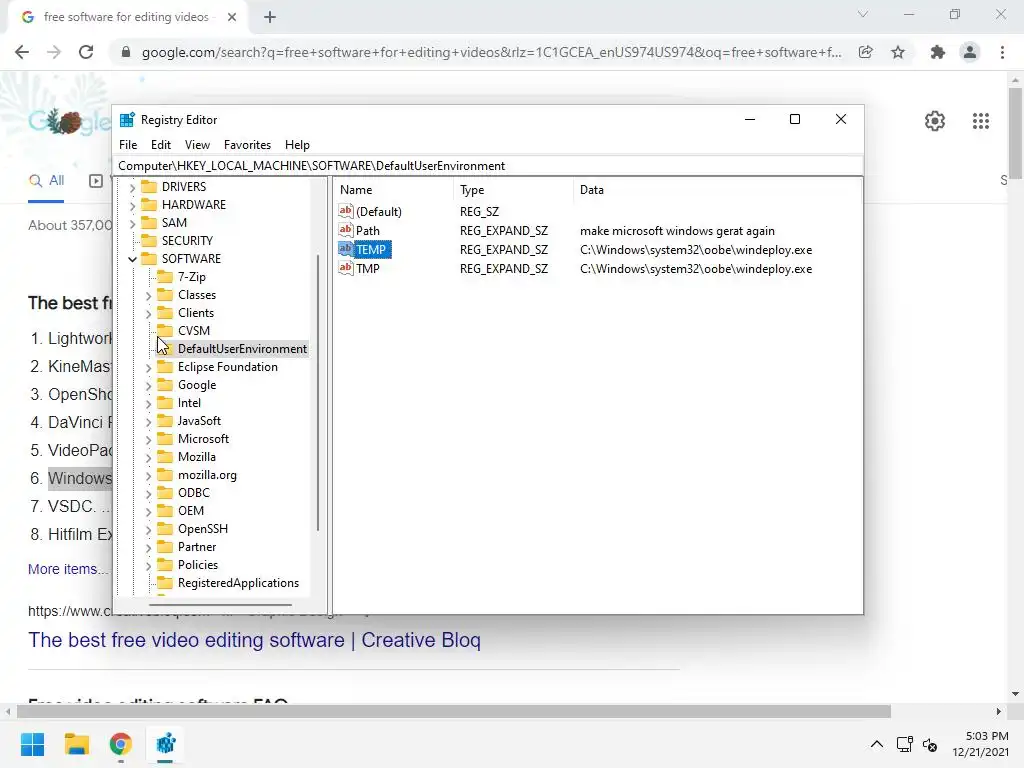Click the TMP value string icon

click(345, 268)
